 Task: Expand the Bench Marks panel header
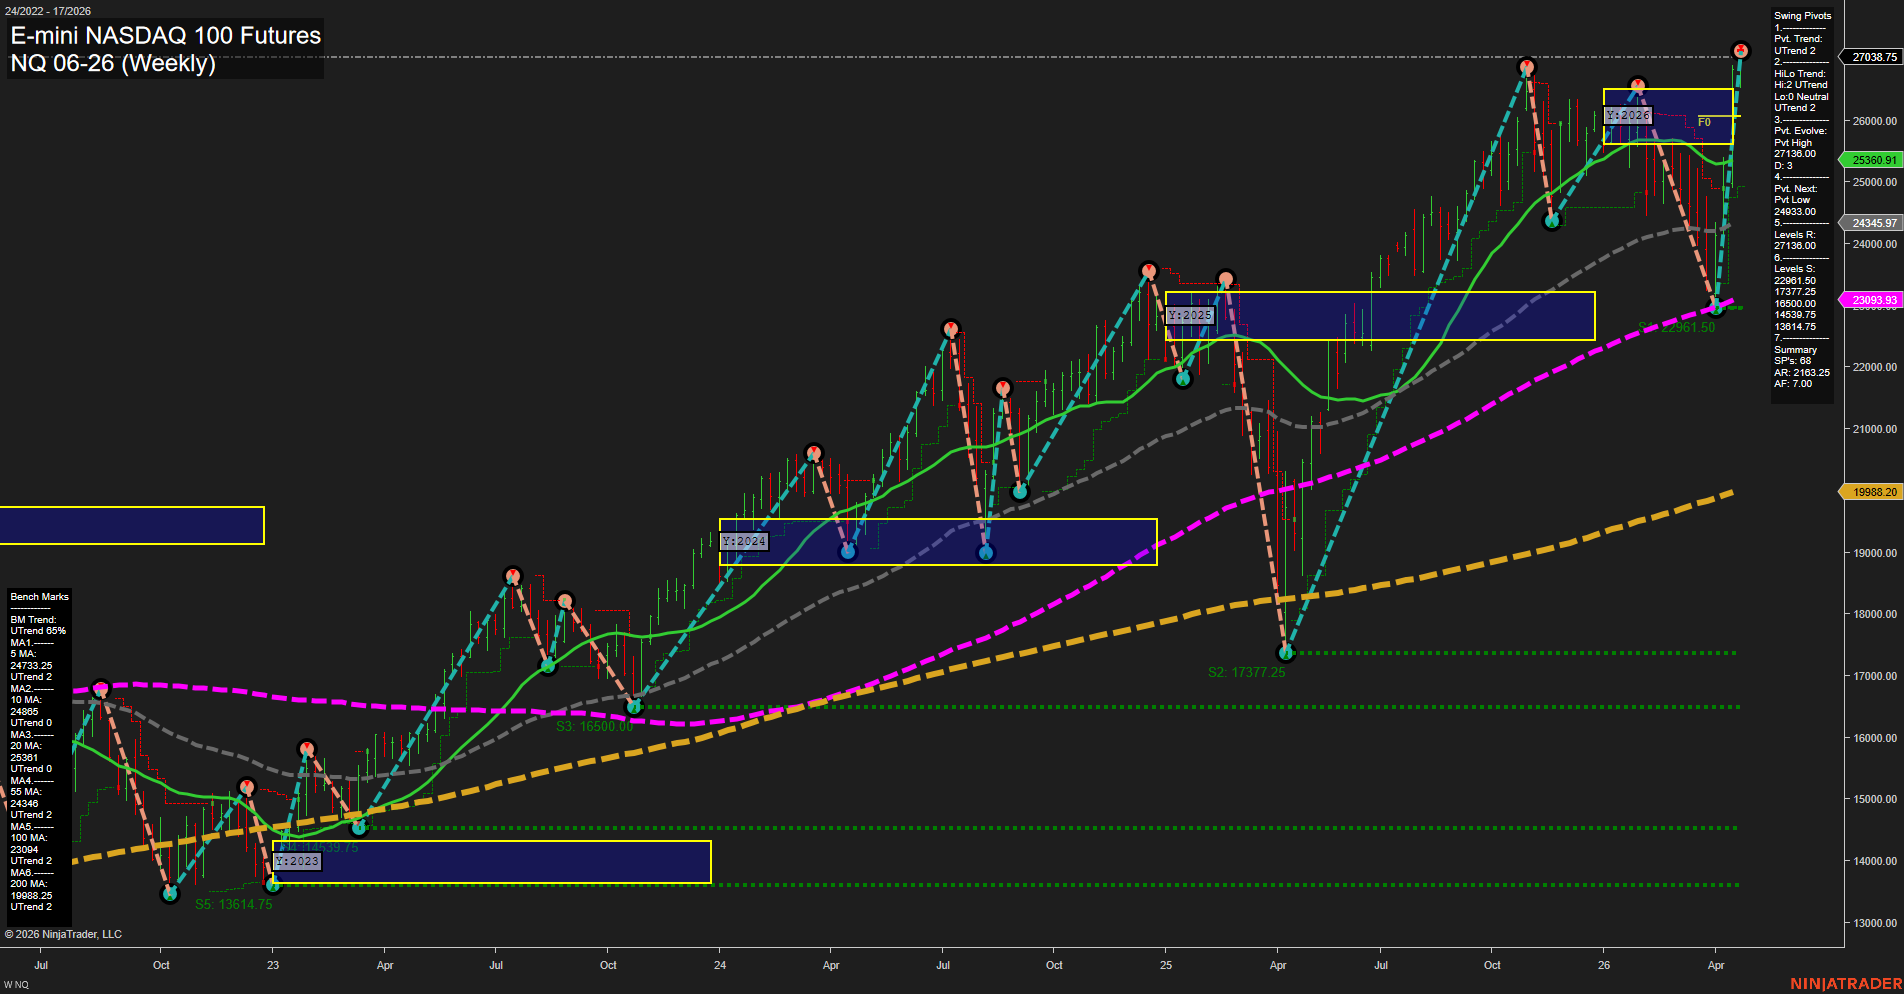(x=38, y=596)
